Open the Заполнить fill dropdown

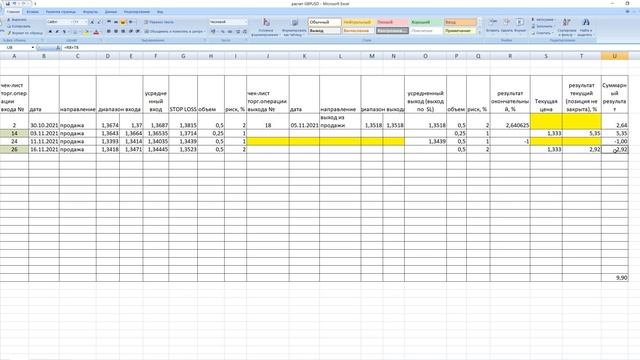[x=544, y=26]
